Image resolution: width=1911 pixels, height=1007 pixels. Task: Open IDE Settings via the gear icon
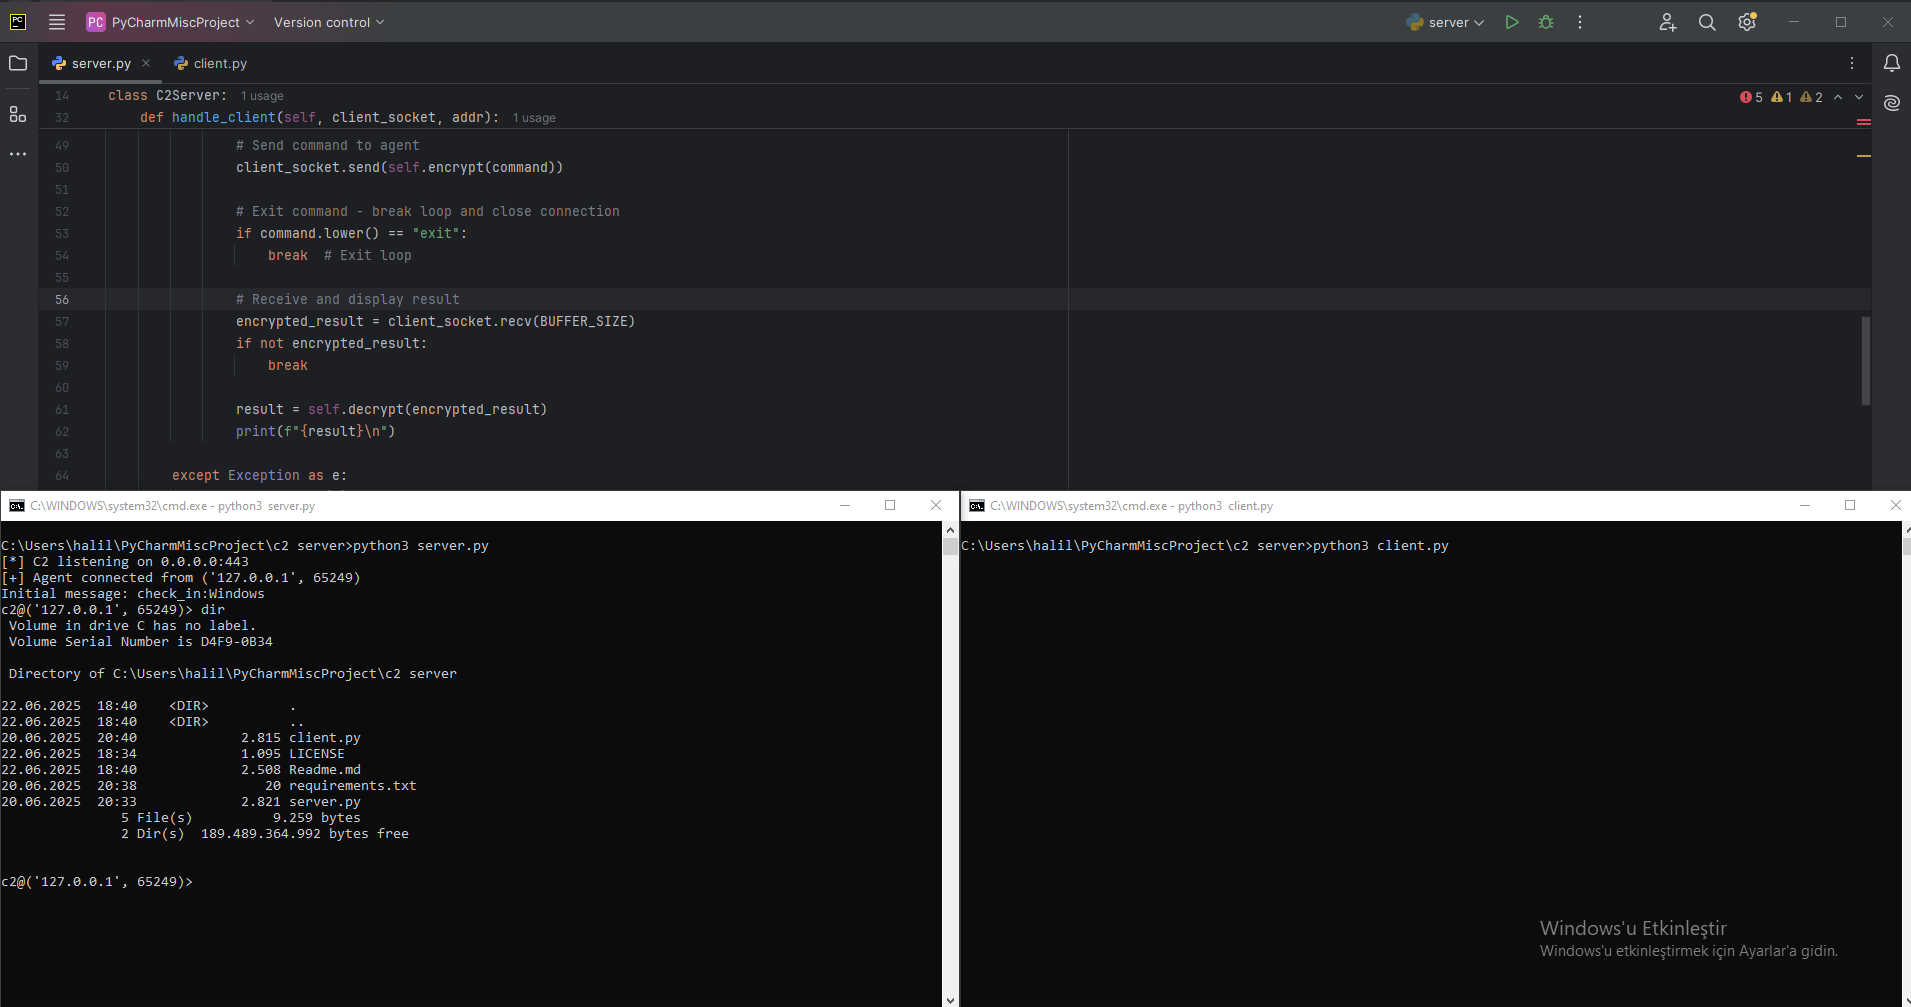(x=1747, y=22)
